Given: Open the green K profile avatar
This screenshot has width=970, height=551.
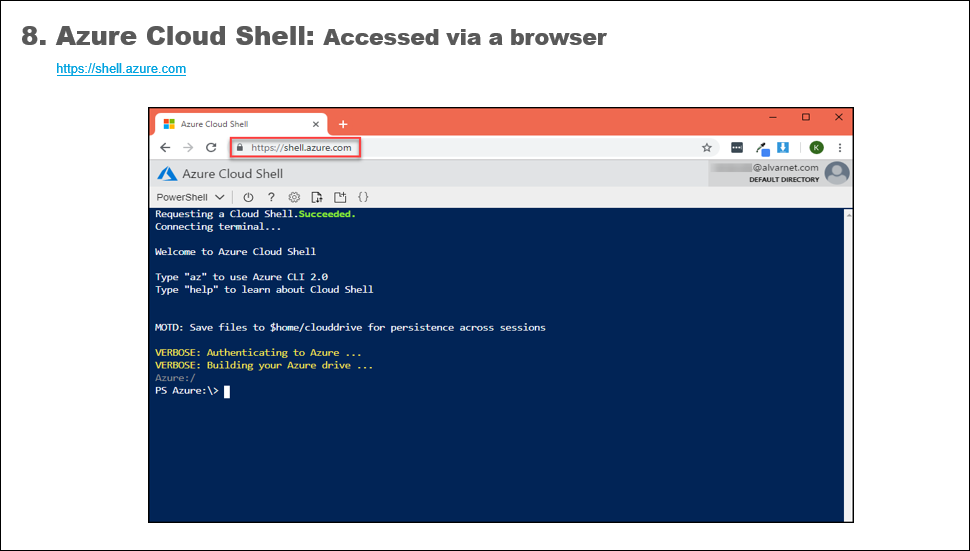Looking at the screenshot, I should tap(817, 148).
